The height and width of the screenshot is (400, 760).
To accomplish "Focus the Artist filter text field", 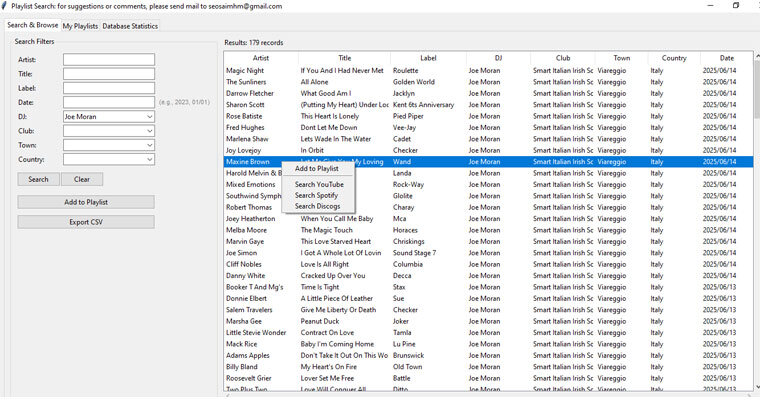I will 109,60.
